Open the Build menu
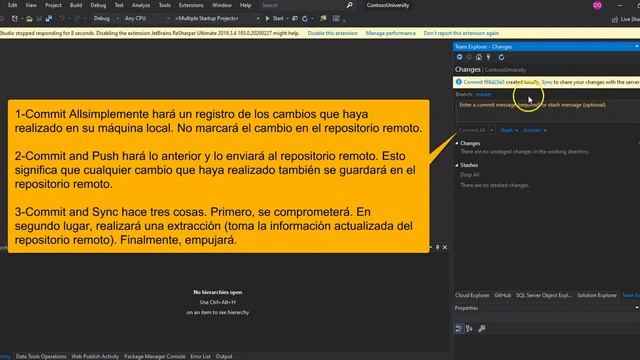The image size is (640, 360). (x=76, y=5)
